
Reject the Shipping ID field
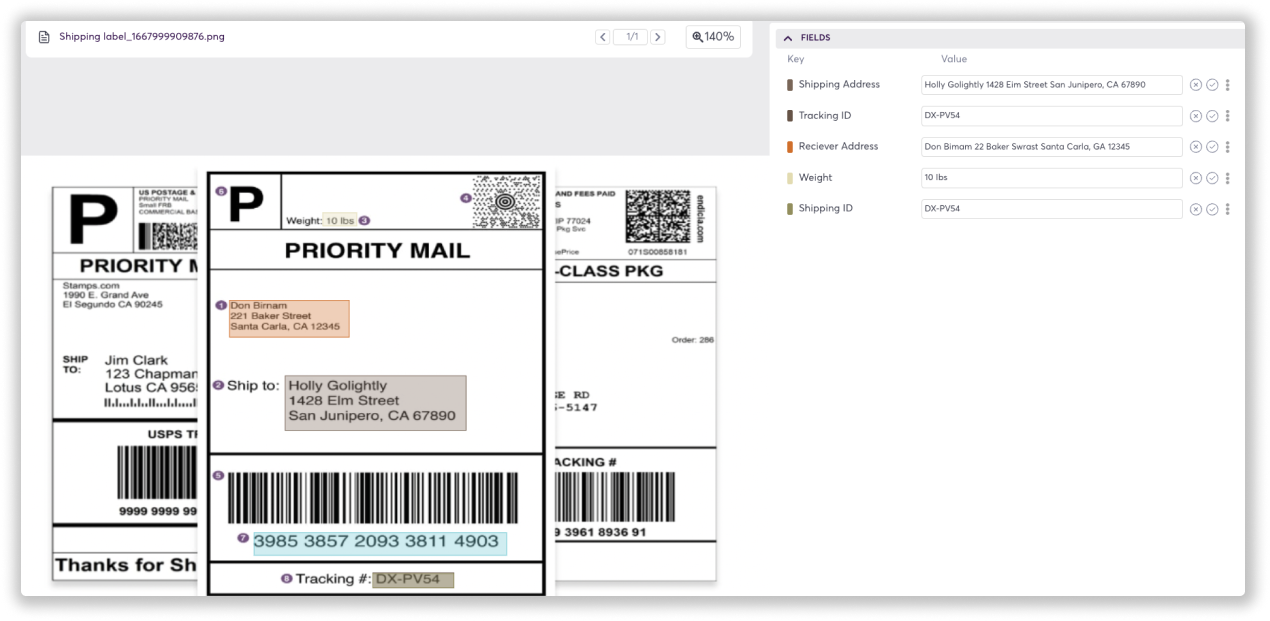coord(1196,208)
